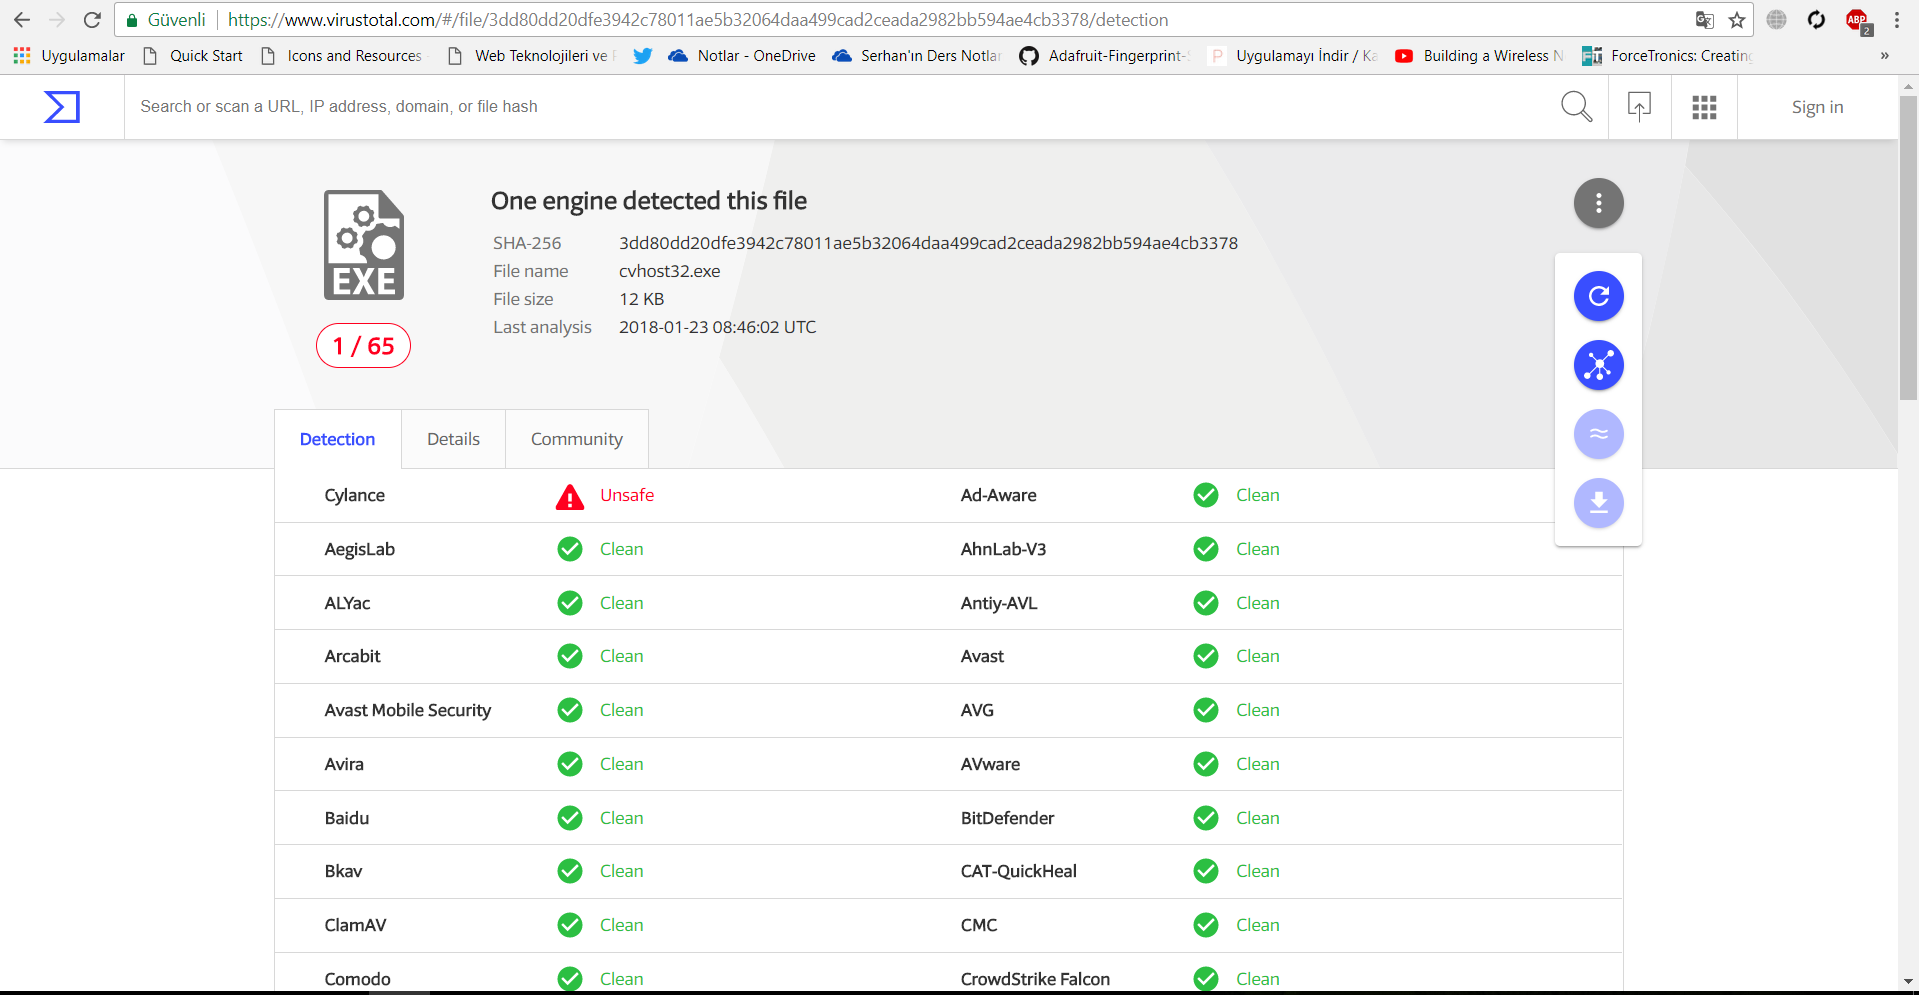The height and width of the screenshot is (995, 1919).
Task: Open the ForceTronics bookmark
Action: tap(1667, 56)
